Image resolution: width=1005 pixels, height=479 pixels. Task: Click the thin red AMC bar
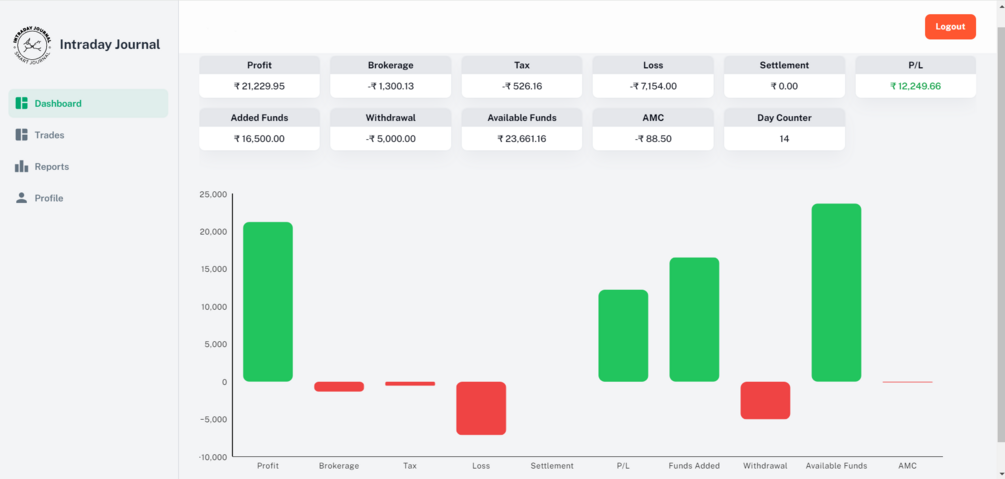(x=908, y=382)
